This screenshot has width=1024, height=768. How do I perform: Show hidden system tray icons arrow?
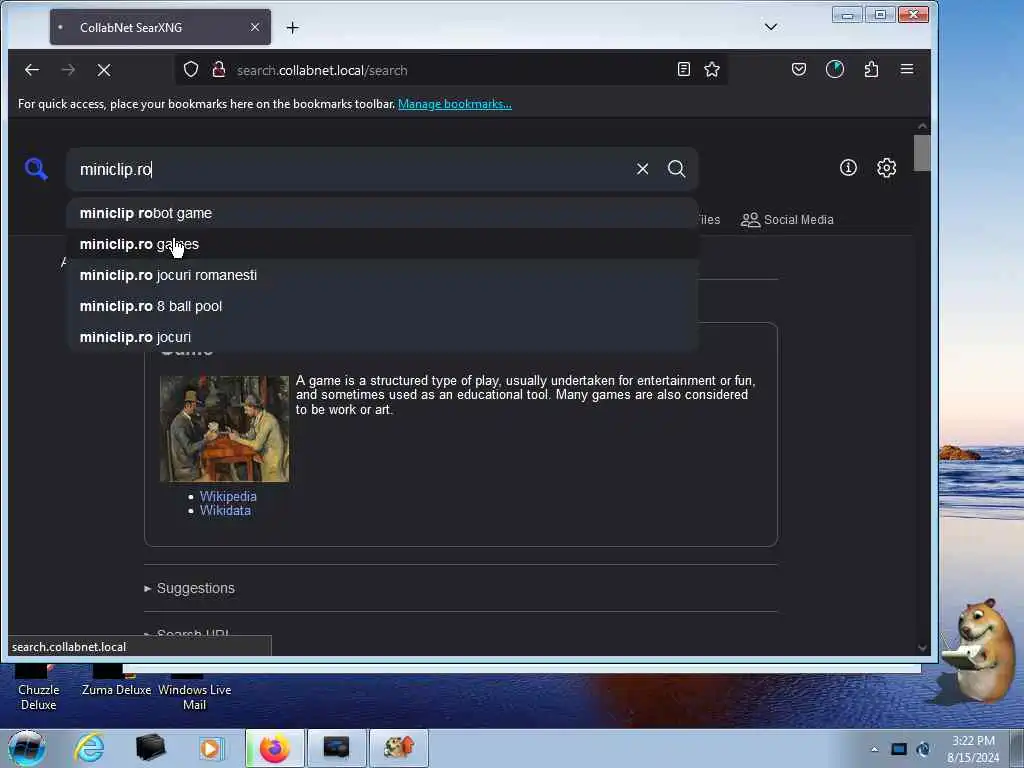tap(874, 749)
